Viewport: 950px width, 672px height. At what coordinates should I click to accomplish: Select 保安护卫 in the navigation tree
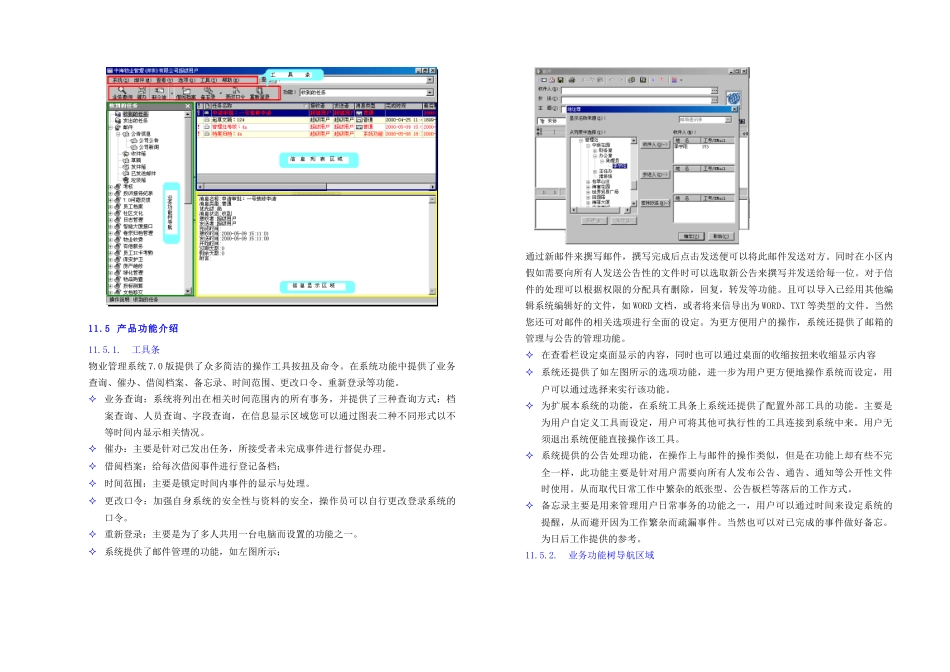(133, 259)
